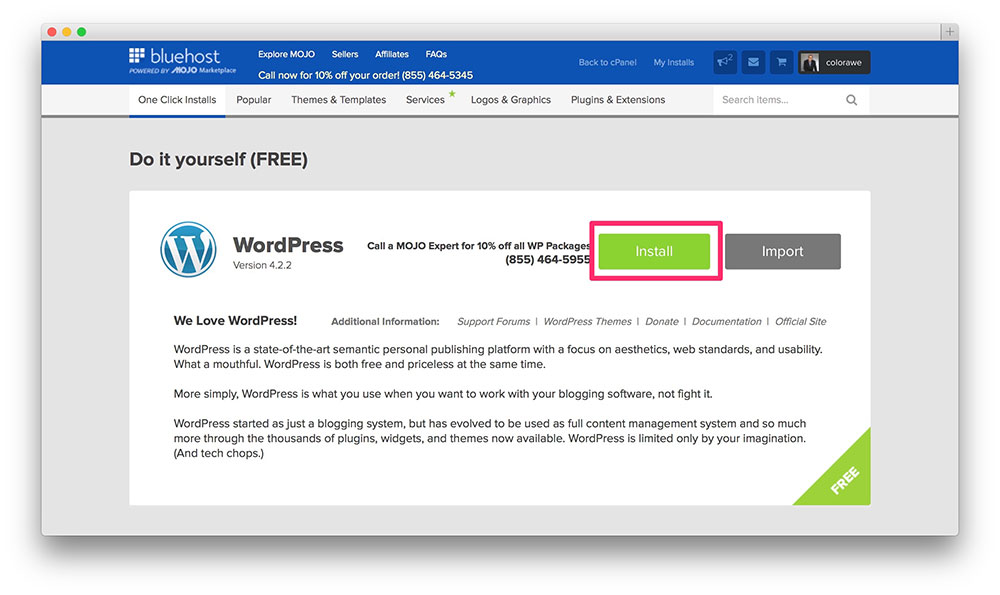Open the Explore MOJO menu
The image size is (1000, 595).
286,55
